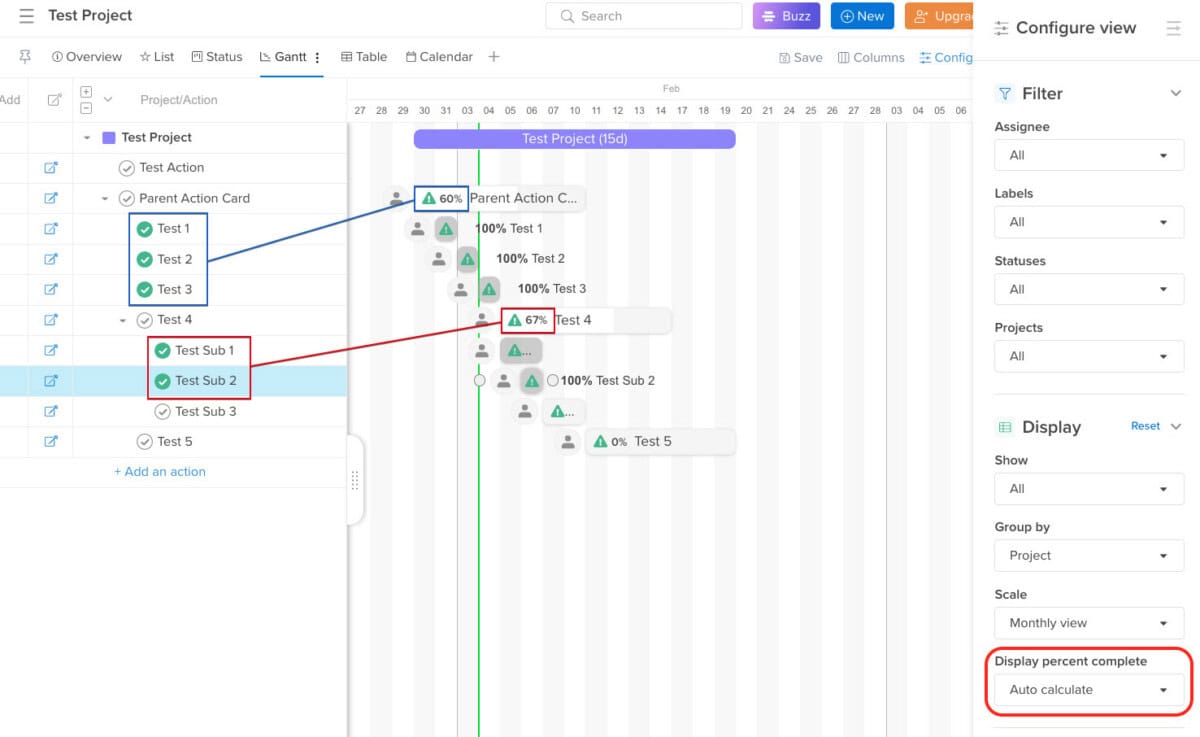Click the New button
The width and height of the screenshot is (1200, 737).
pos(863,16)
